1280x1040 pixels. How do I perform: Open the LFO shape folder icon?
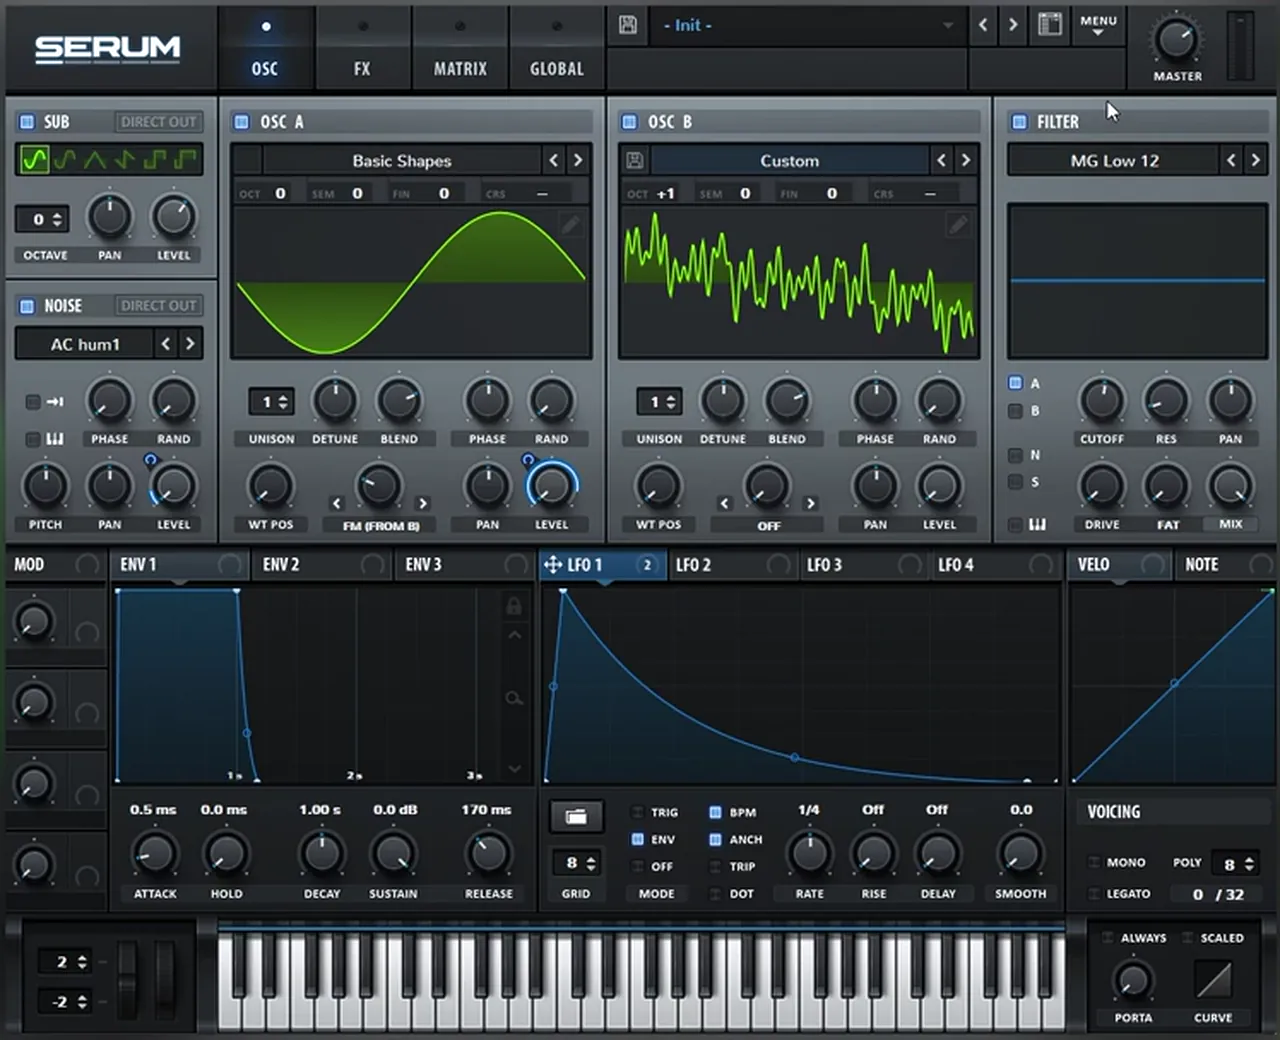[576, 817]
